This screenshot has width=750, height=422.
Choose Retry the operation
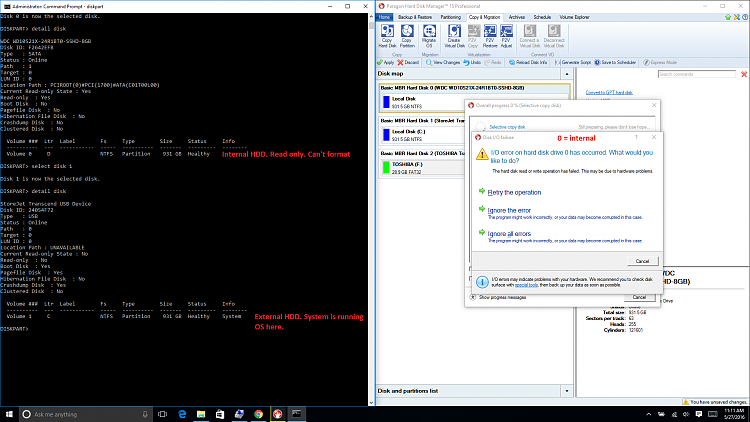514,192
